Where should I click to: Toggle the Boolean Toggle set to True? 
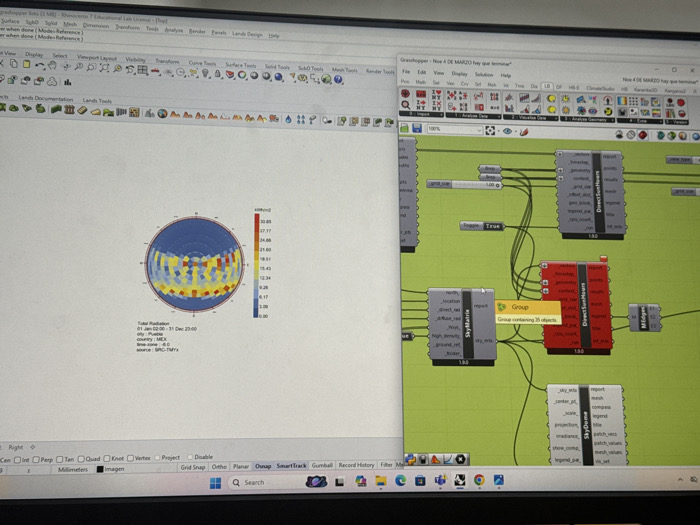pyautogui.click(x=492, y=227)
